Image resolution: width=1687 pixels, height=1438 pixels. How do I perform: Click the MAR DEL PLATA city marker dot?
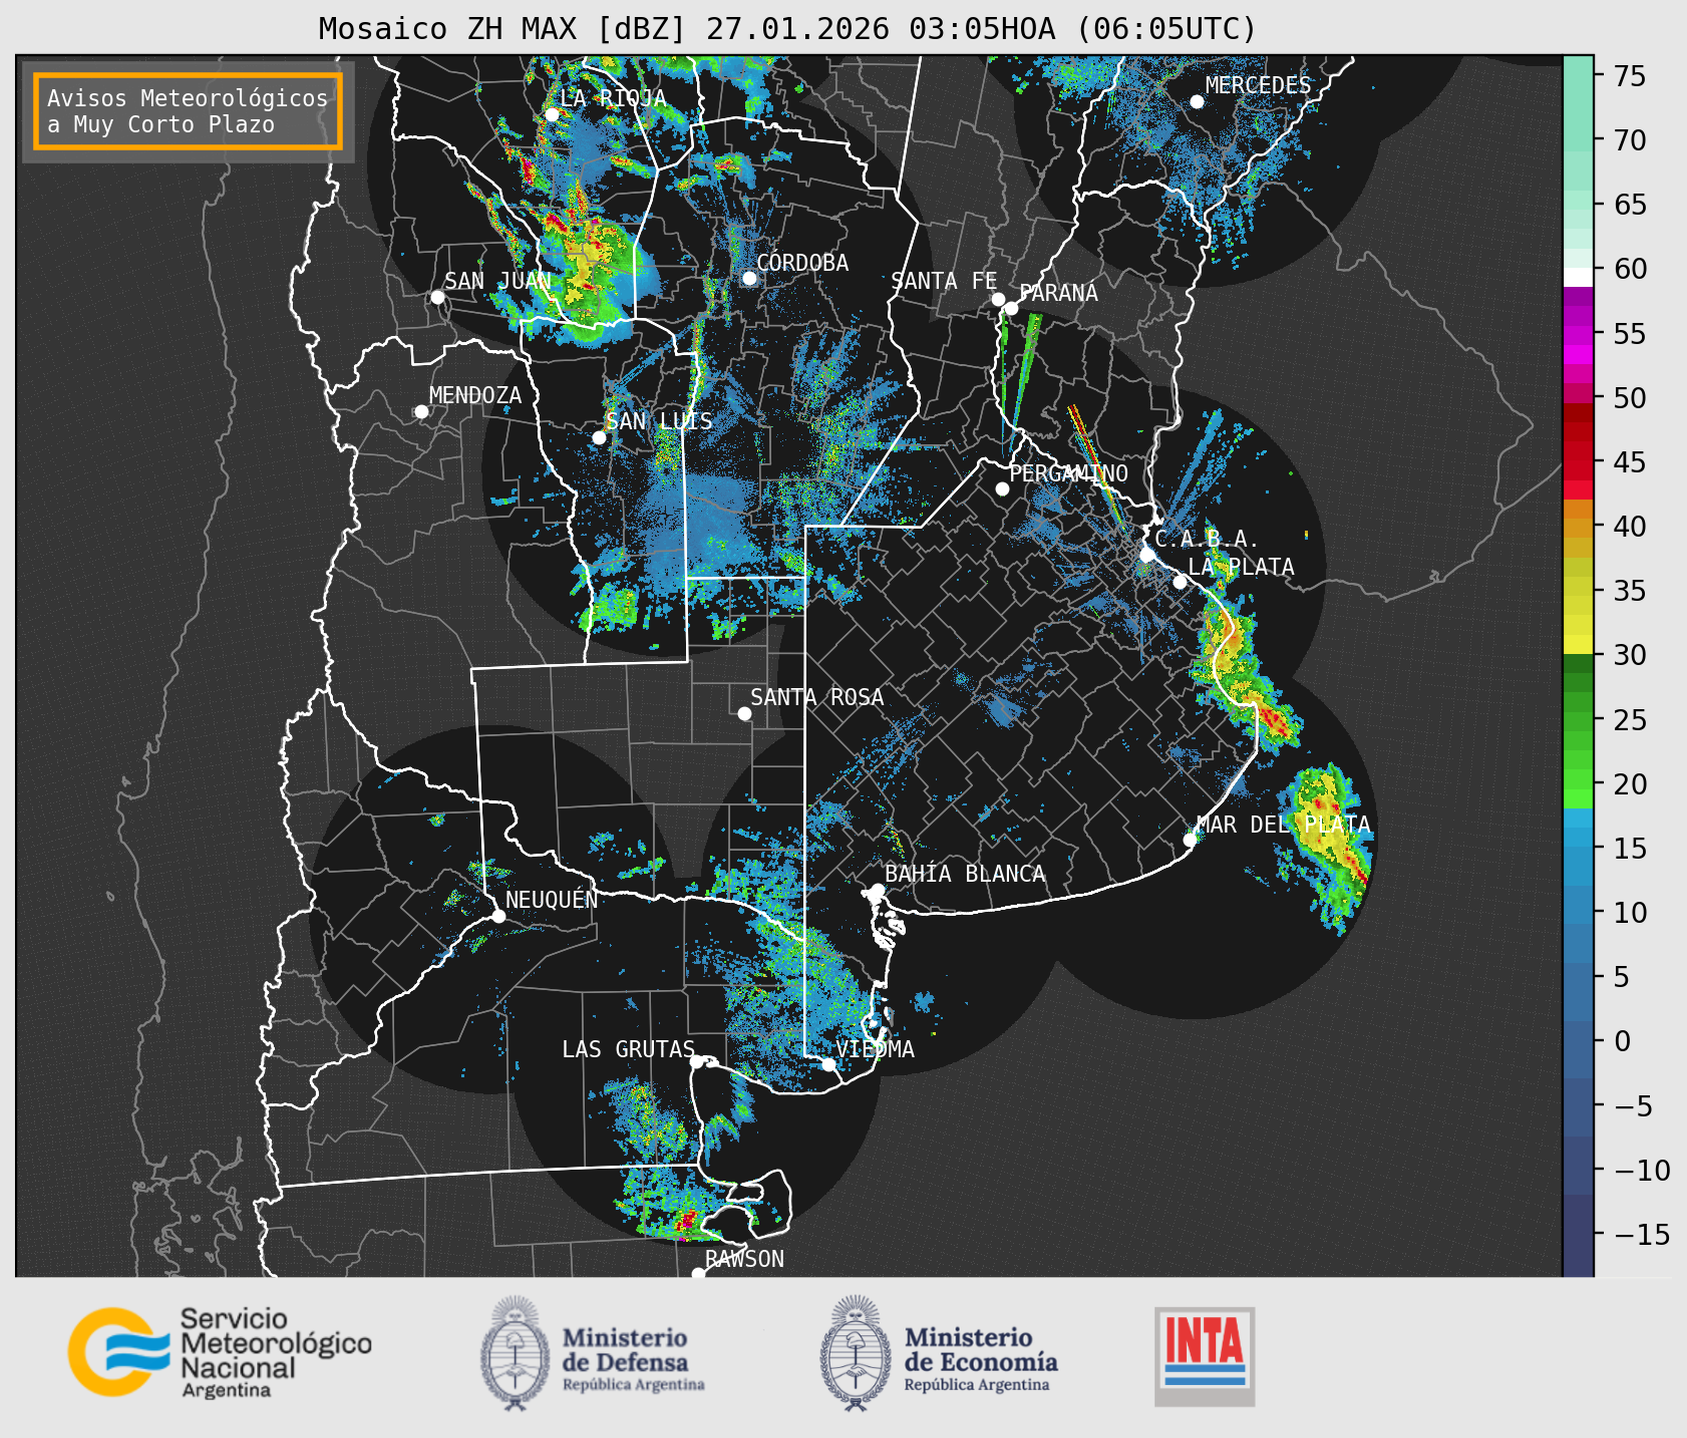(x=1190, y=840)
